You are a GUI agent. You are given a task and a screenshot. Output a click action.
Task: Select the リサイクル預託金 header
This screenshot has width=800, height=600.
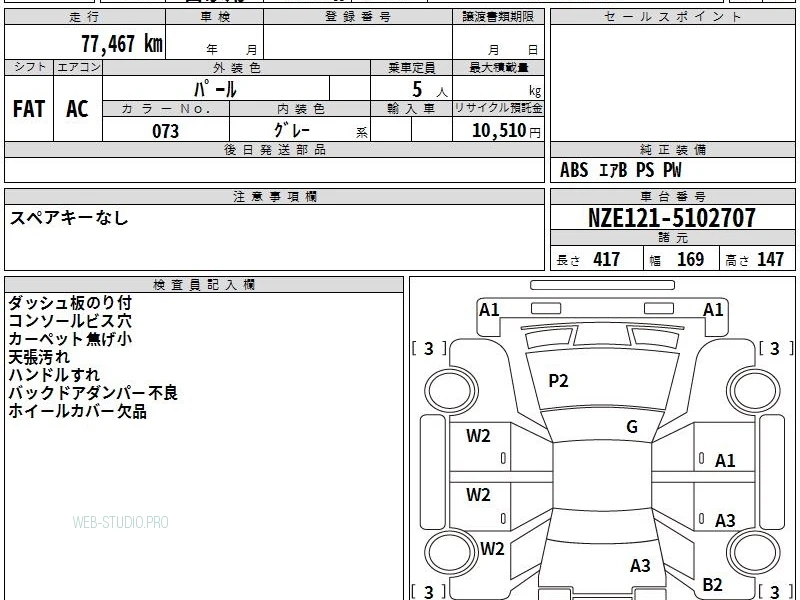tap(498, 108)
